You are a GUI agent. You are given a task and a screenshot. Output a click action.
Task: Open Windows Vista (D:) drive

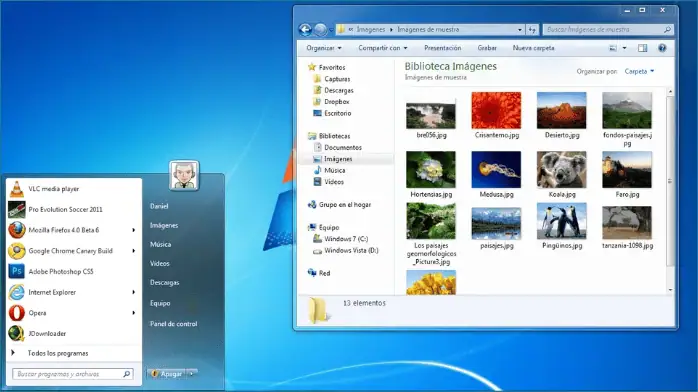[345, 251]
